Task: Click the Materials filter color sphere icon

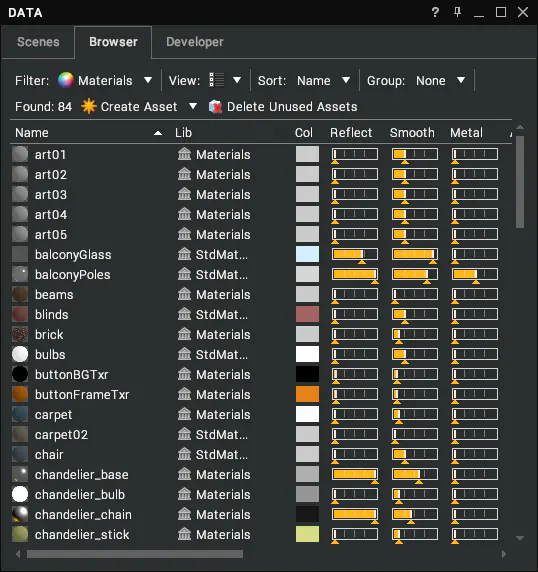Action: coord(66,80)
